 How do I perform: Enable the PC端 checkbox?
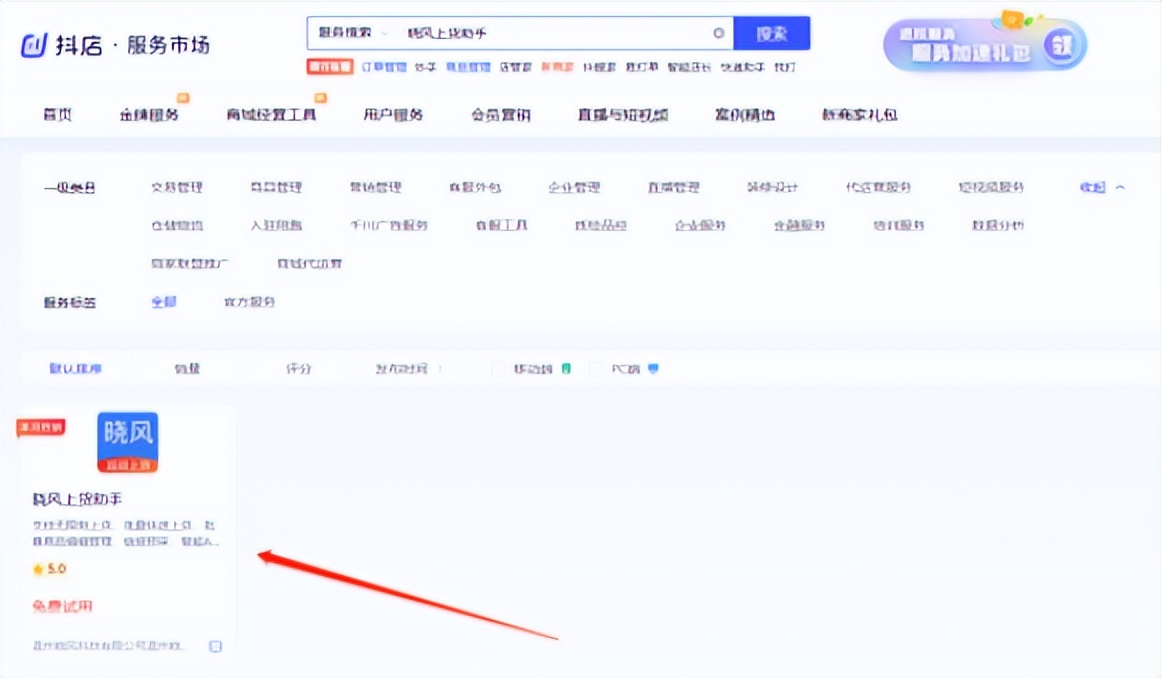(594, 368)
